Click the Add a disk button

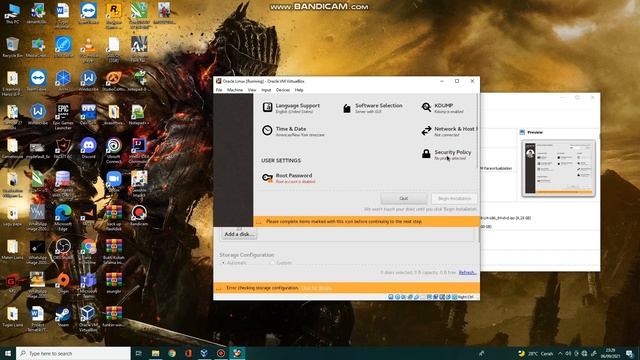pyautogui.click(x=239, y=234)
